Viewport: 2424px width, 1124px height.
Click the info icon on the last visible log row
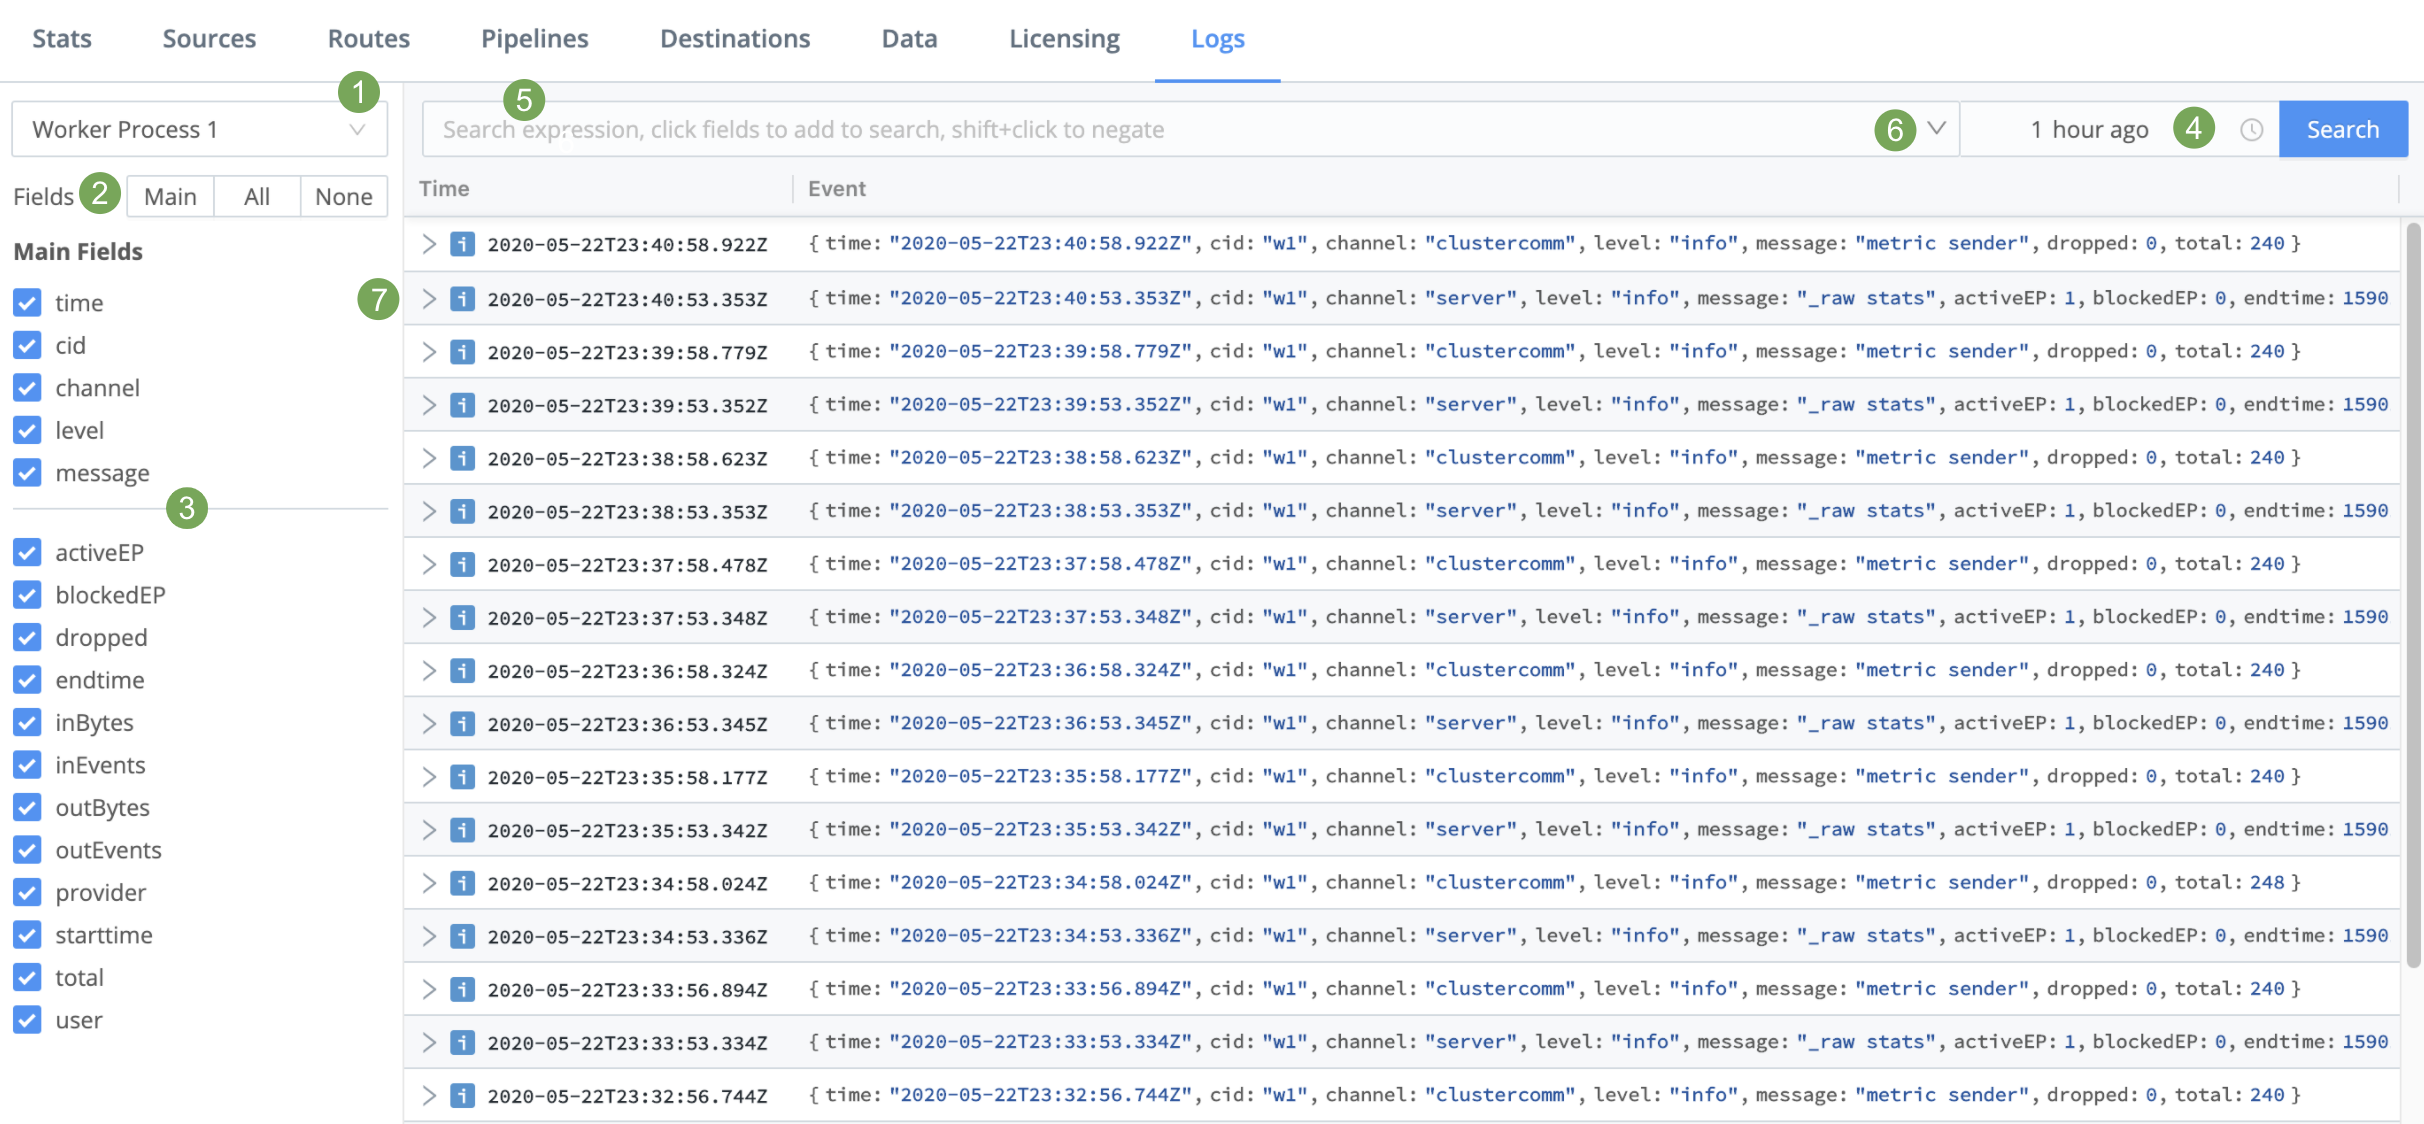(x=462, y=1095)
